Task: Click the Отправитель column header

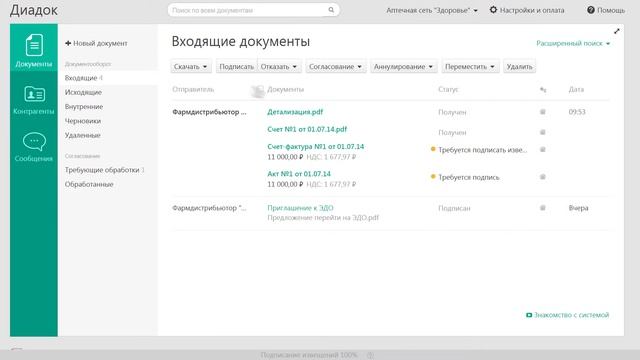Action: tap(193, 89)
